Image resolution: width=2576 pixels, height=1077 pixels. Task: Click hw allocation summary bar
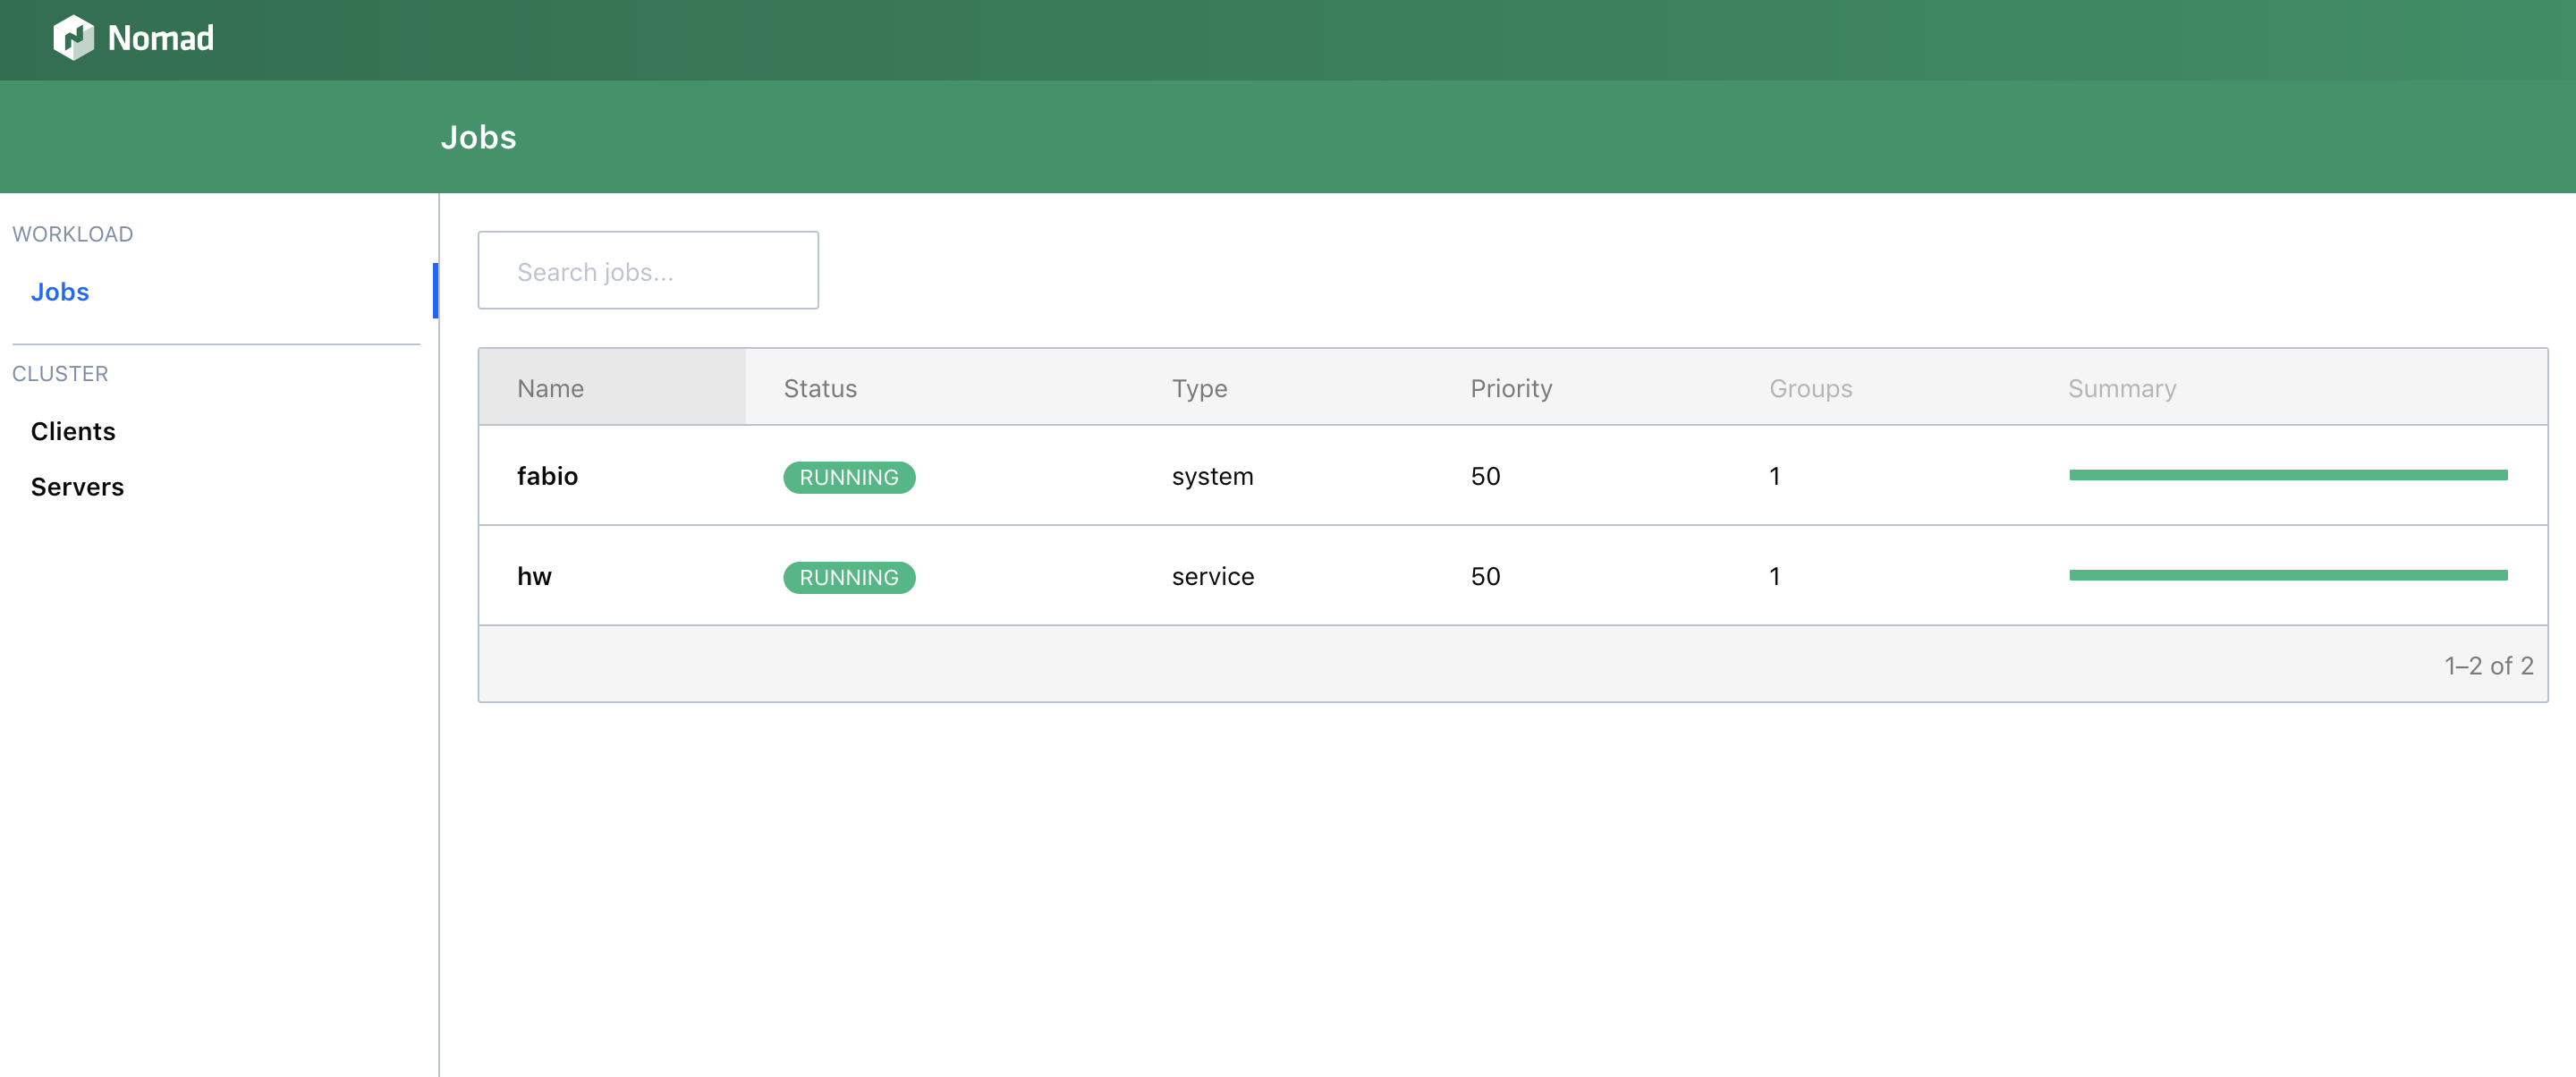pos(2288,575)
